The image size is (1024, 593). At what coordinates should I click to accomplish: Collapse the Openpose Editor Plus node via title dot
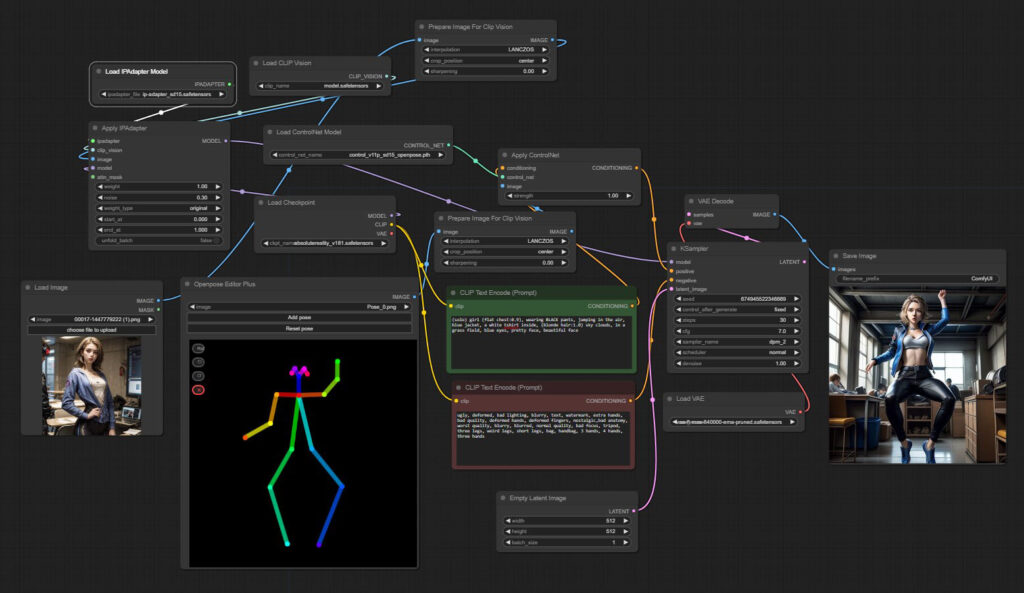click(187, 284)
